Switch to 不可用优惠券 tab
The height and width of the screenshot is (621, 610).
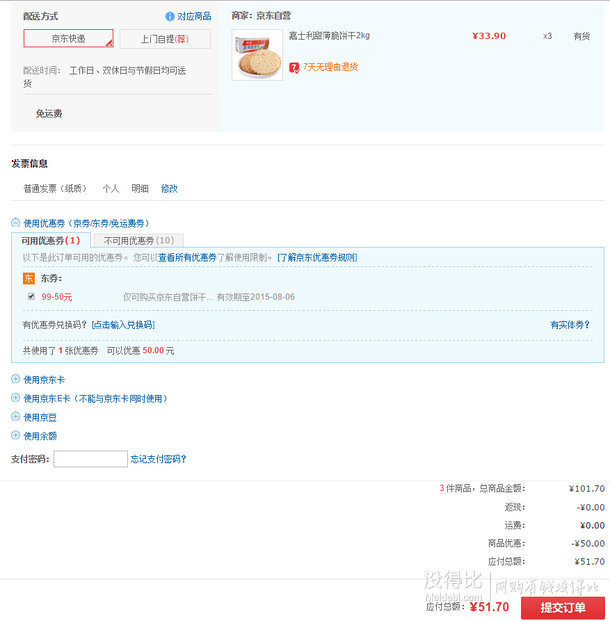pyautogui.click(x=139, y=240)
